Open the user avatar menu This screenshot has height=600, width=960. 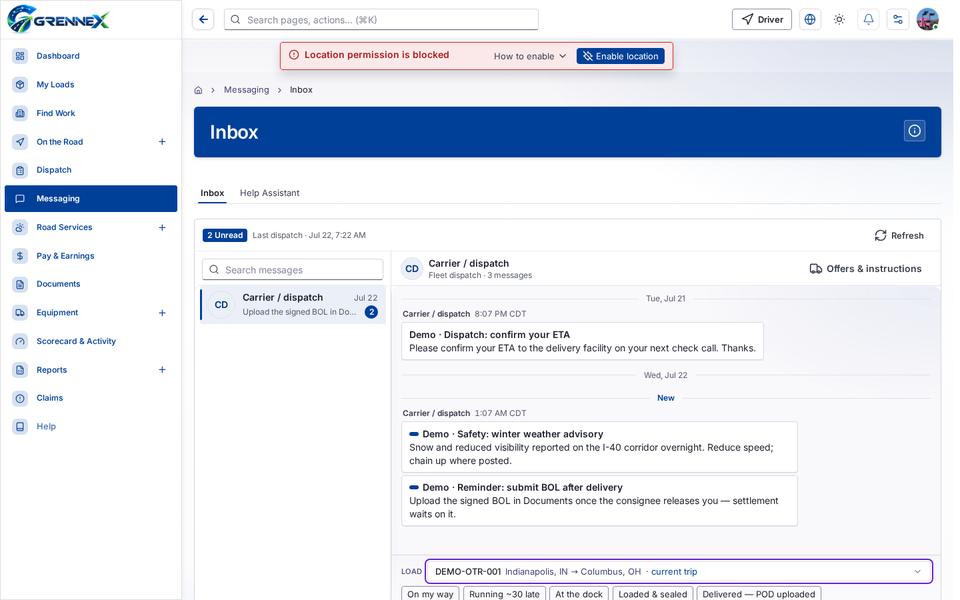[x=928, y=20]
